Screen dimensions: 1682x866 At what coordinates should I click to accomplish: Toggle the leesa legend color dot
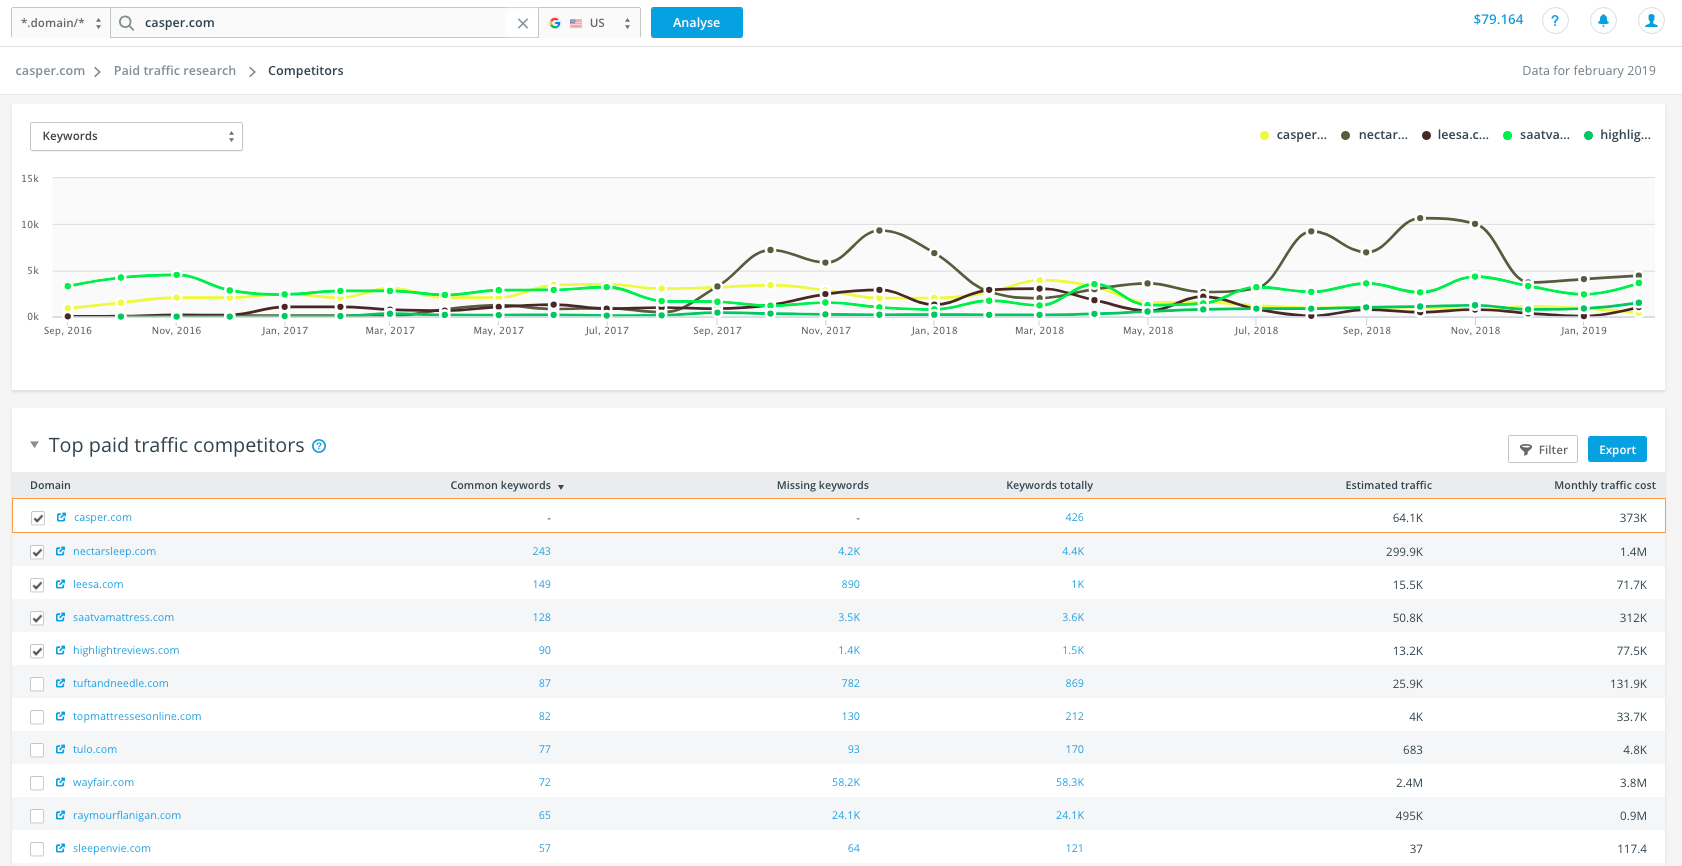(1426, 135)
